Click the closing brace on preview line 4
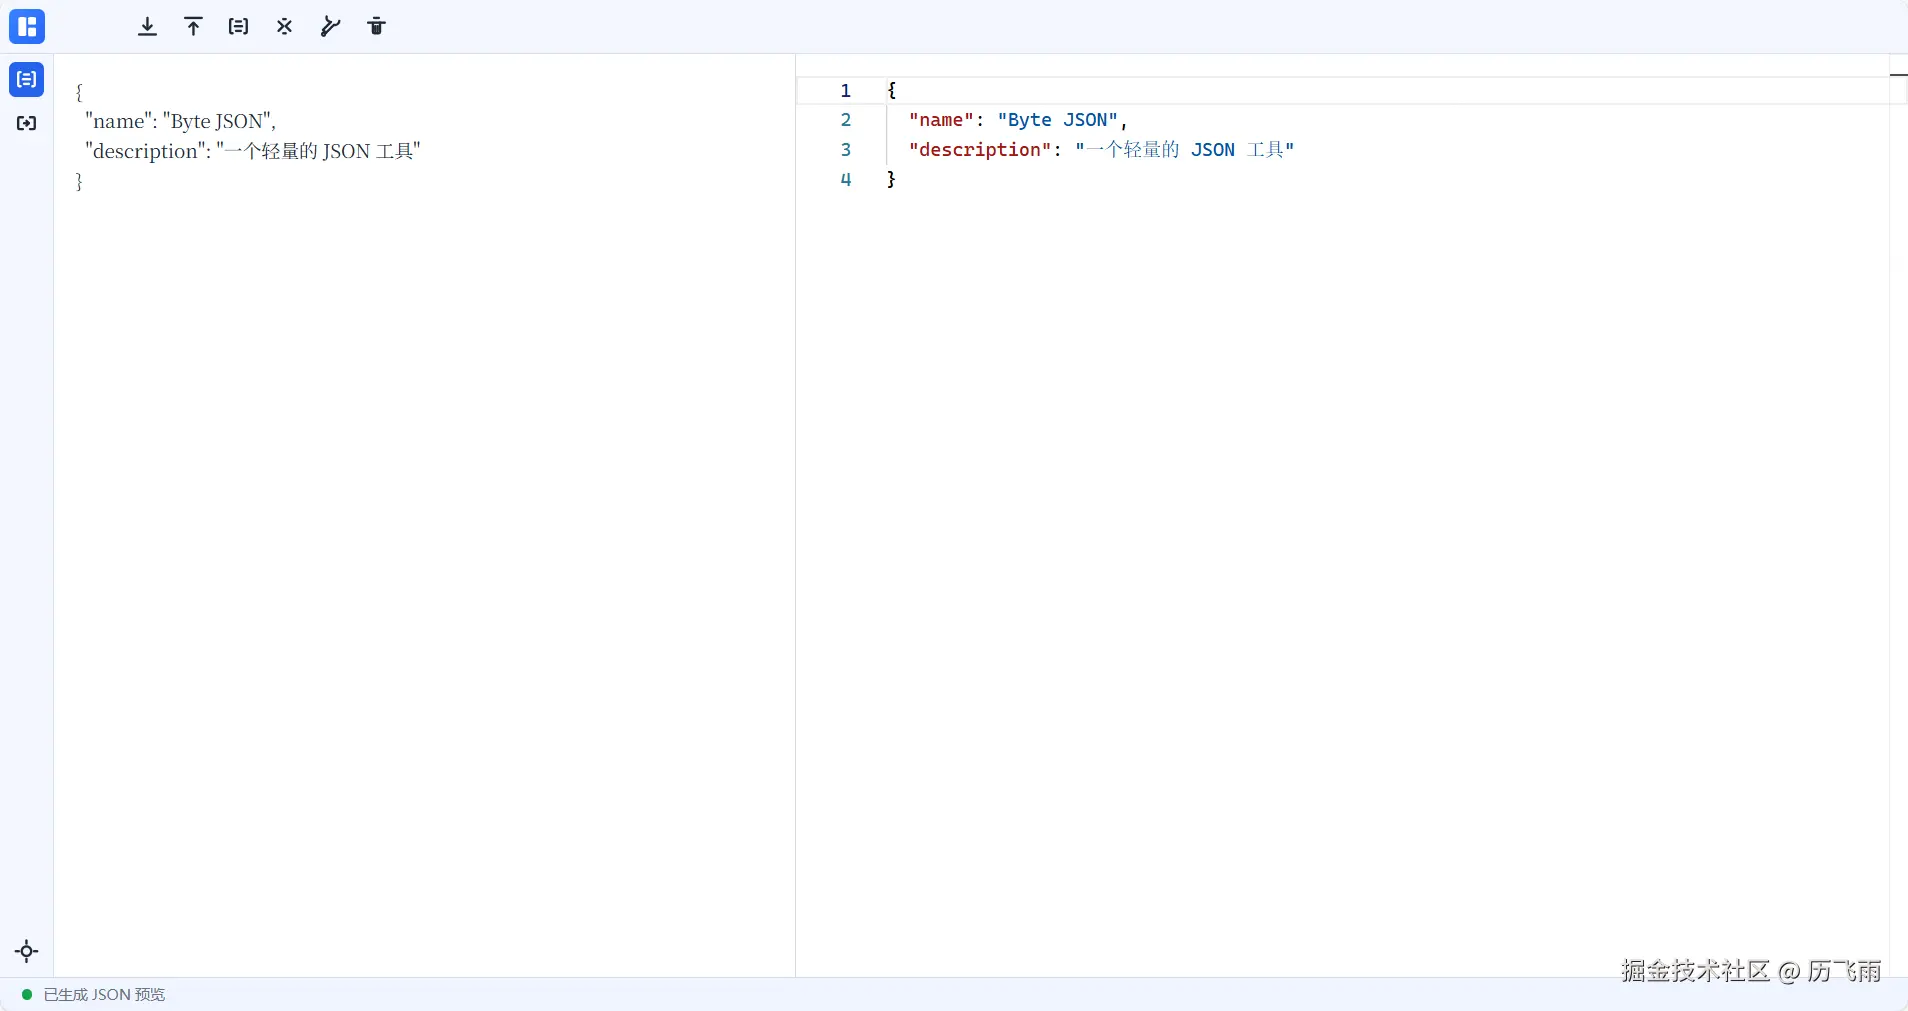 pos(891,179)
